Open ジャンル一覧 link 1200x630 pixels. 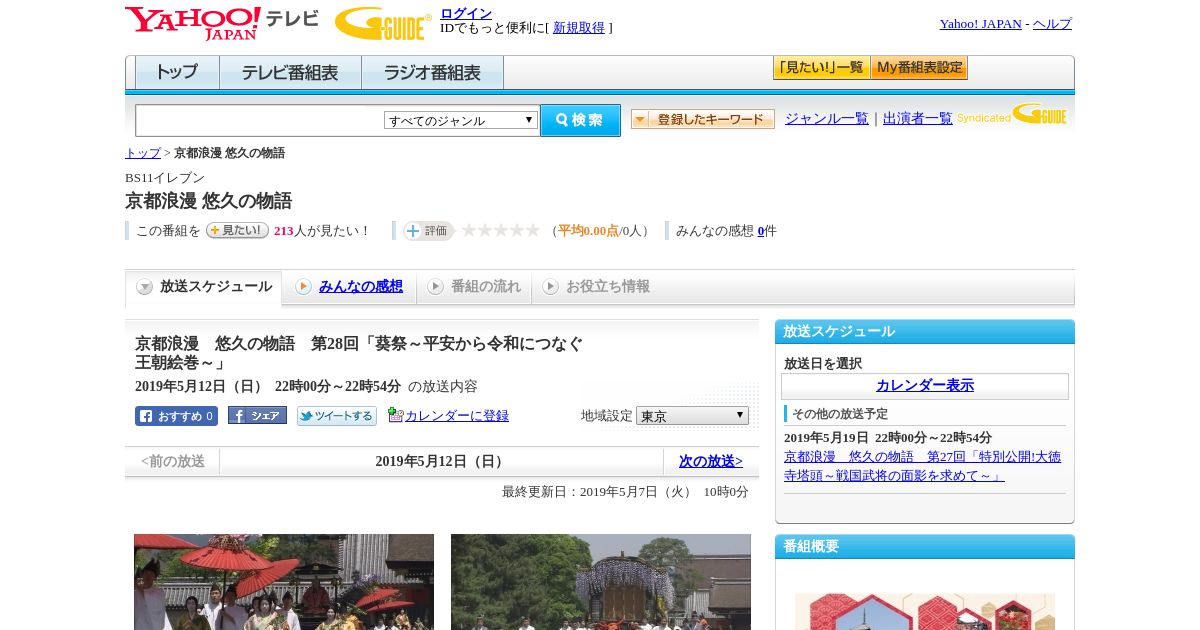(x=827, y=118)
